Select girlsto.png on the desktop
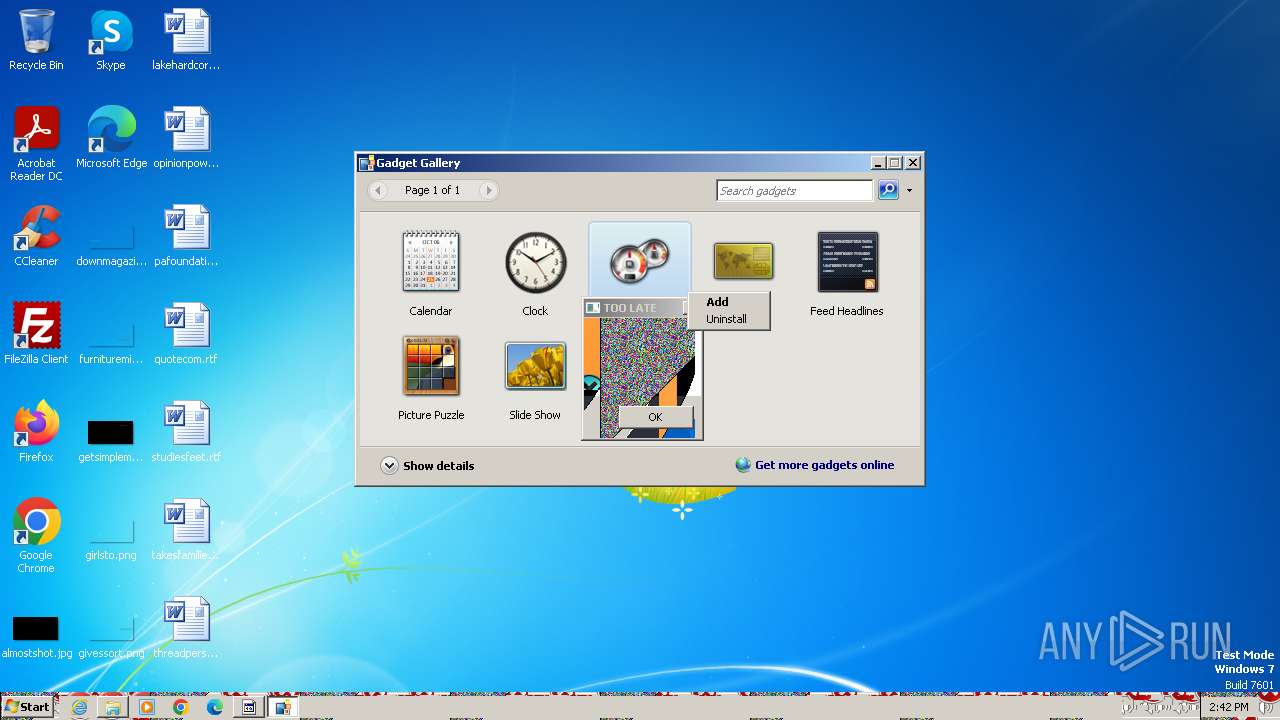The width and height of the screenshot is (1280, 720). (111, 530)
